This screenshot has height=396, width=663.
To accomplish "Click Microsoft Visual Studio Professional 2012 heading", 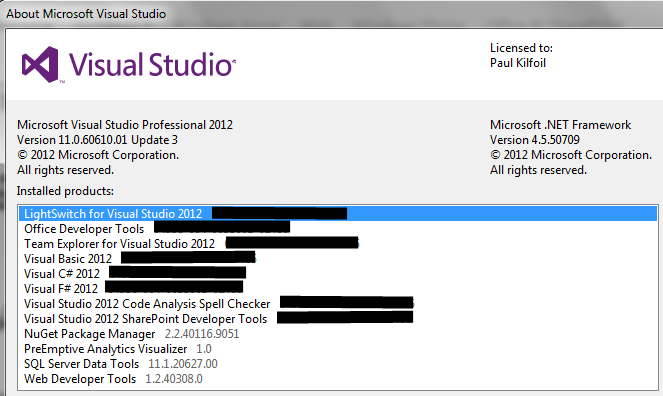I will point(125,125).
